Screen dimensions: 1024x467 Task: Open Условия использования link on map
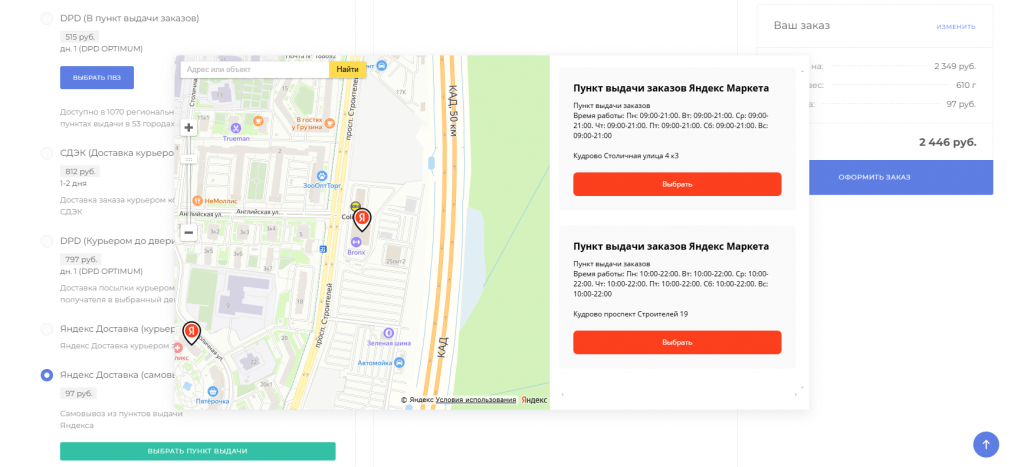[x=475, y=400]
